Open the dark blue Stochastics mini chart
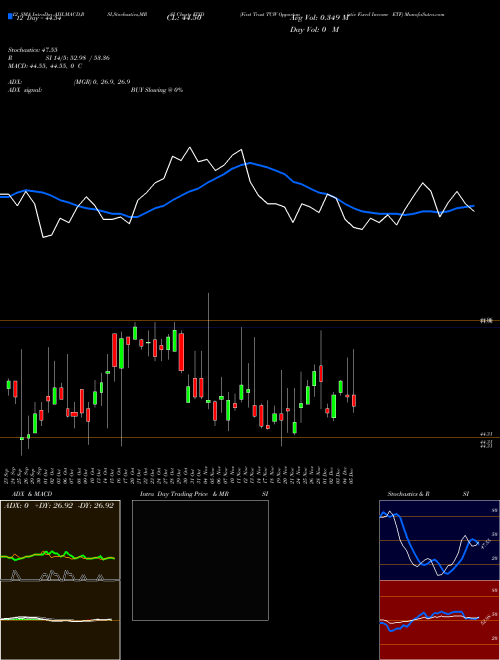Screen dimensions: 500x660 [439, 540]
